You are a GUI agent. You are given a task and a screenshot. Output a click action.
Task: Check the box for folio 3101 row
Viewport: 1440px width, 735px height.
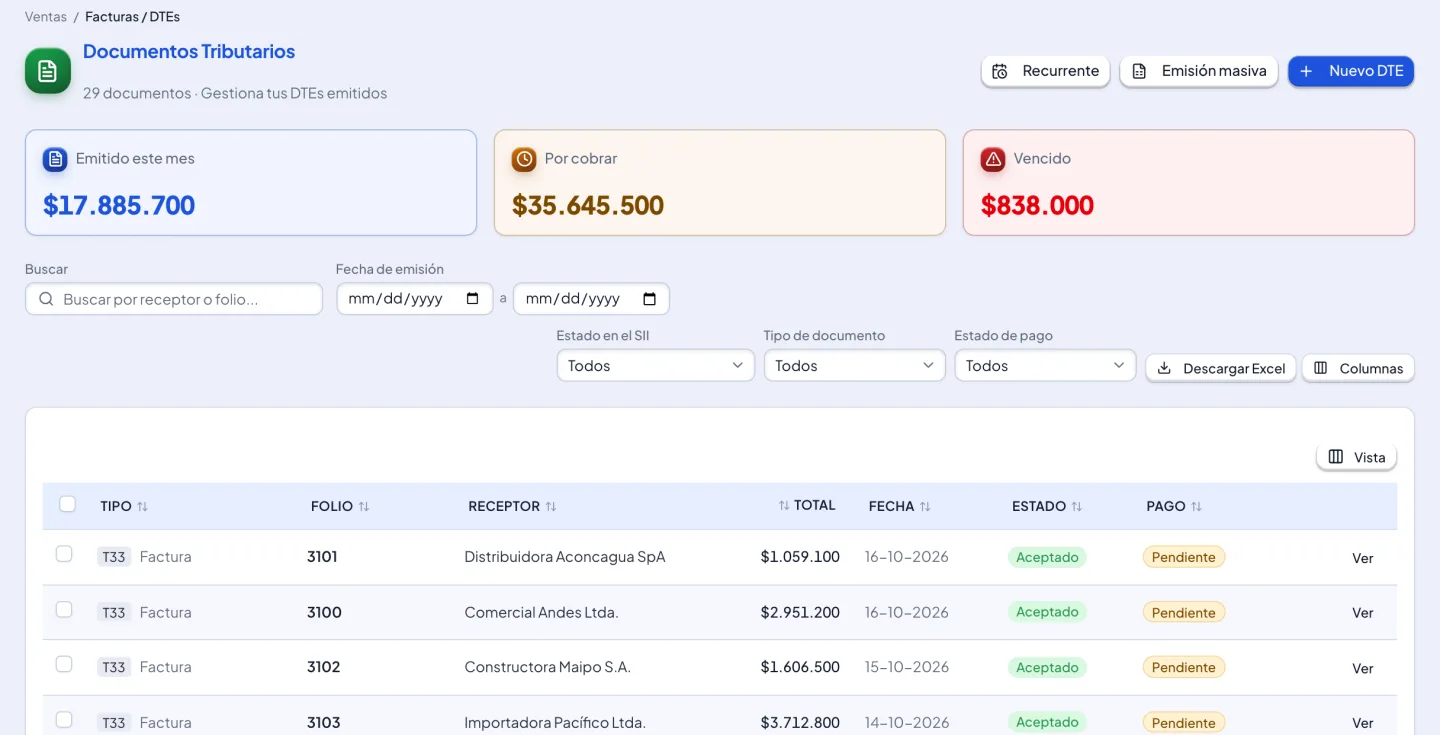click(64, 554)
